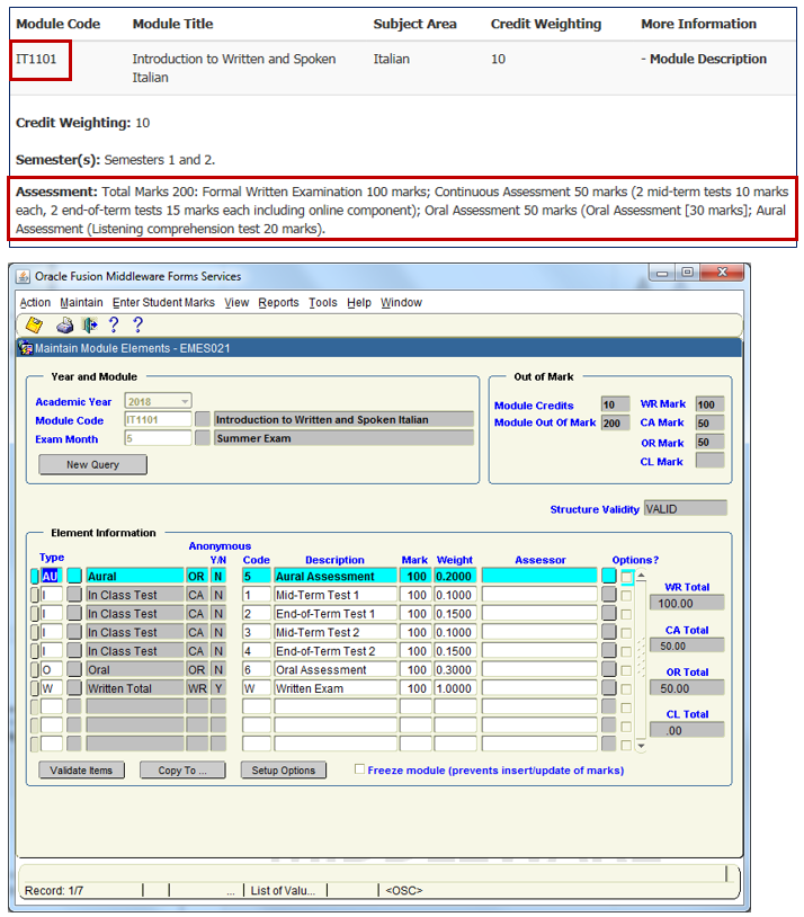This screenshot has height=917, width=804.
Task: Click the first question mark help icon
Action: (x=113, y=325)
